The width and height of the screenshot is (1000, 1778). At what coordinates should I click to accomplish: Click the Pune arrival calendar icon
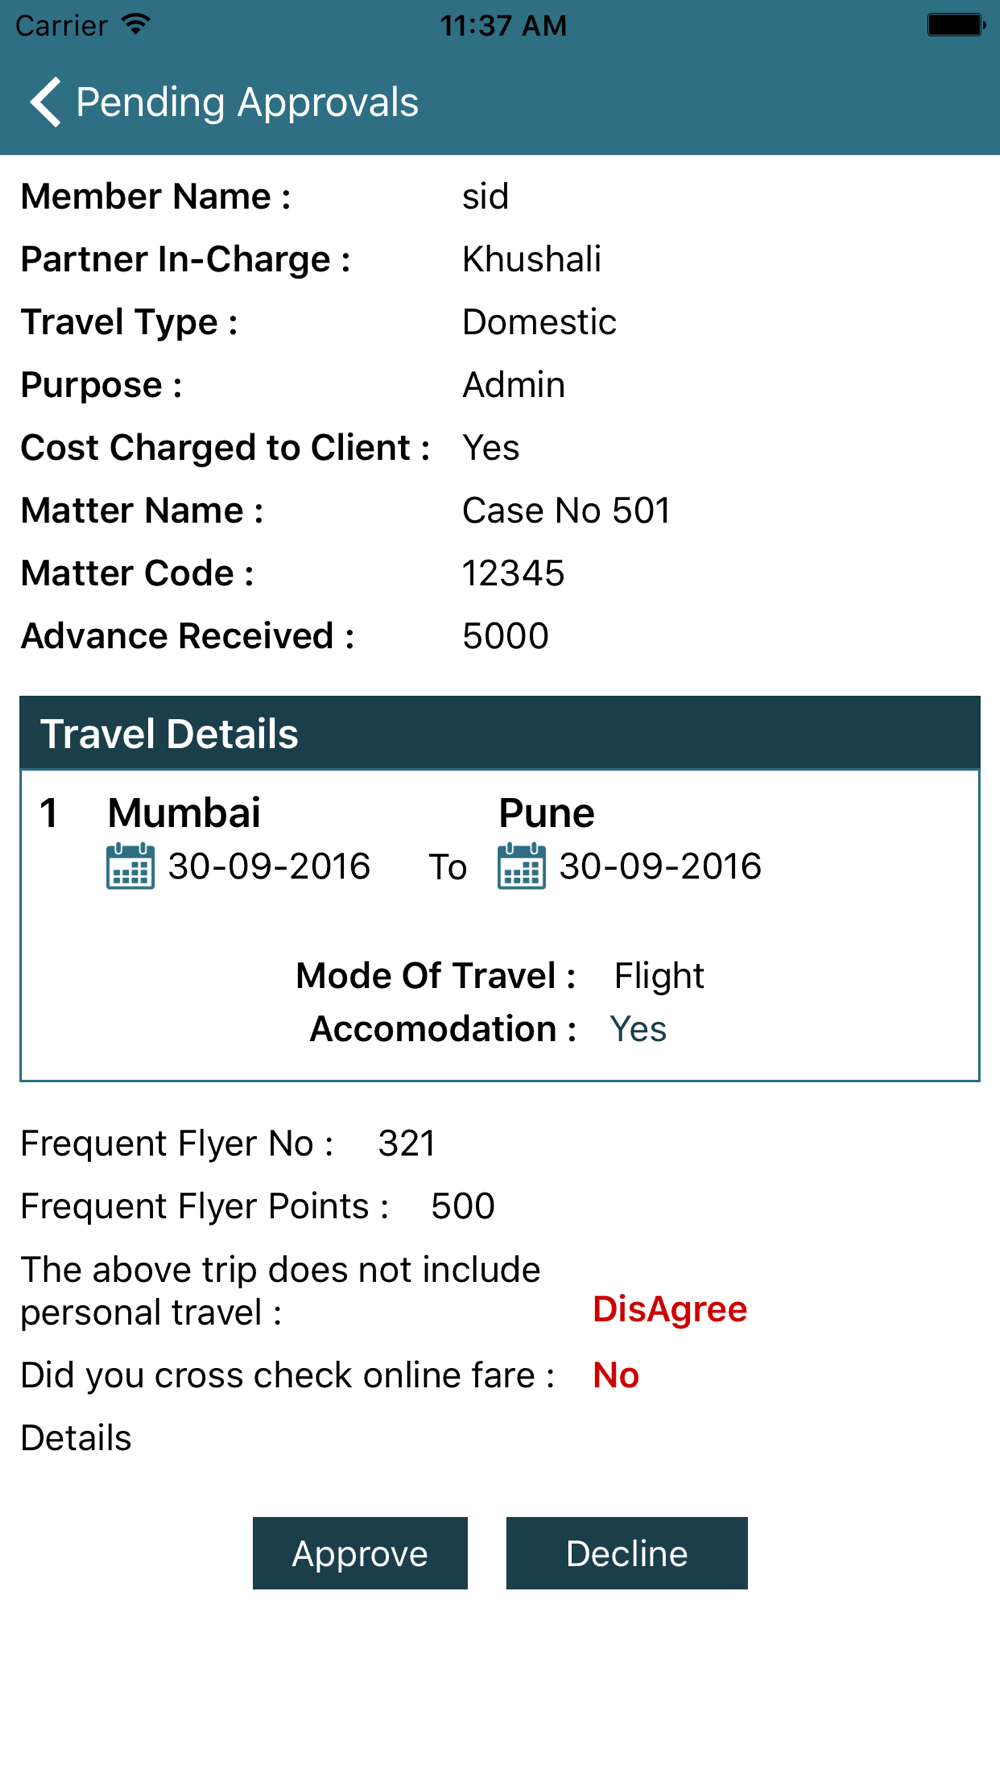pyautogui.click(x=521, y=866)
